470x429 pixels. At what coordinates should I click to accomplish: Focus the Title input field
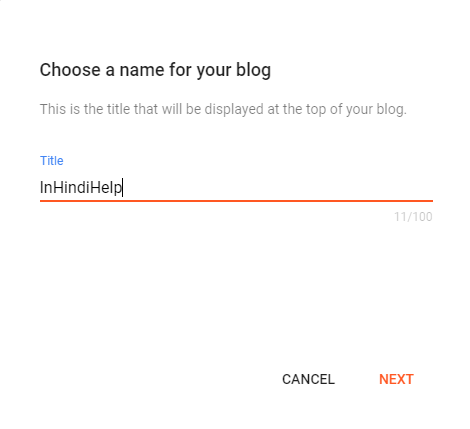pos(236,187)
